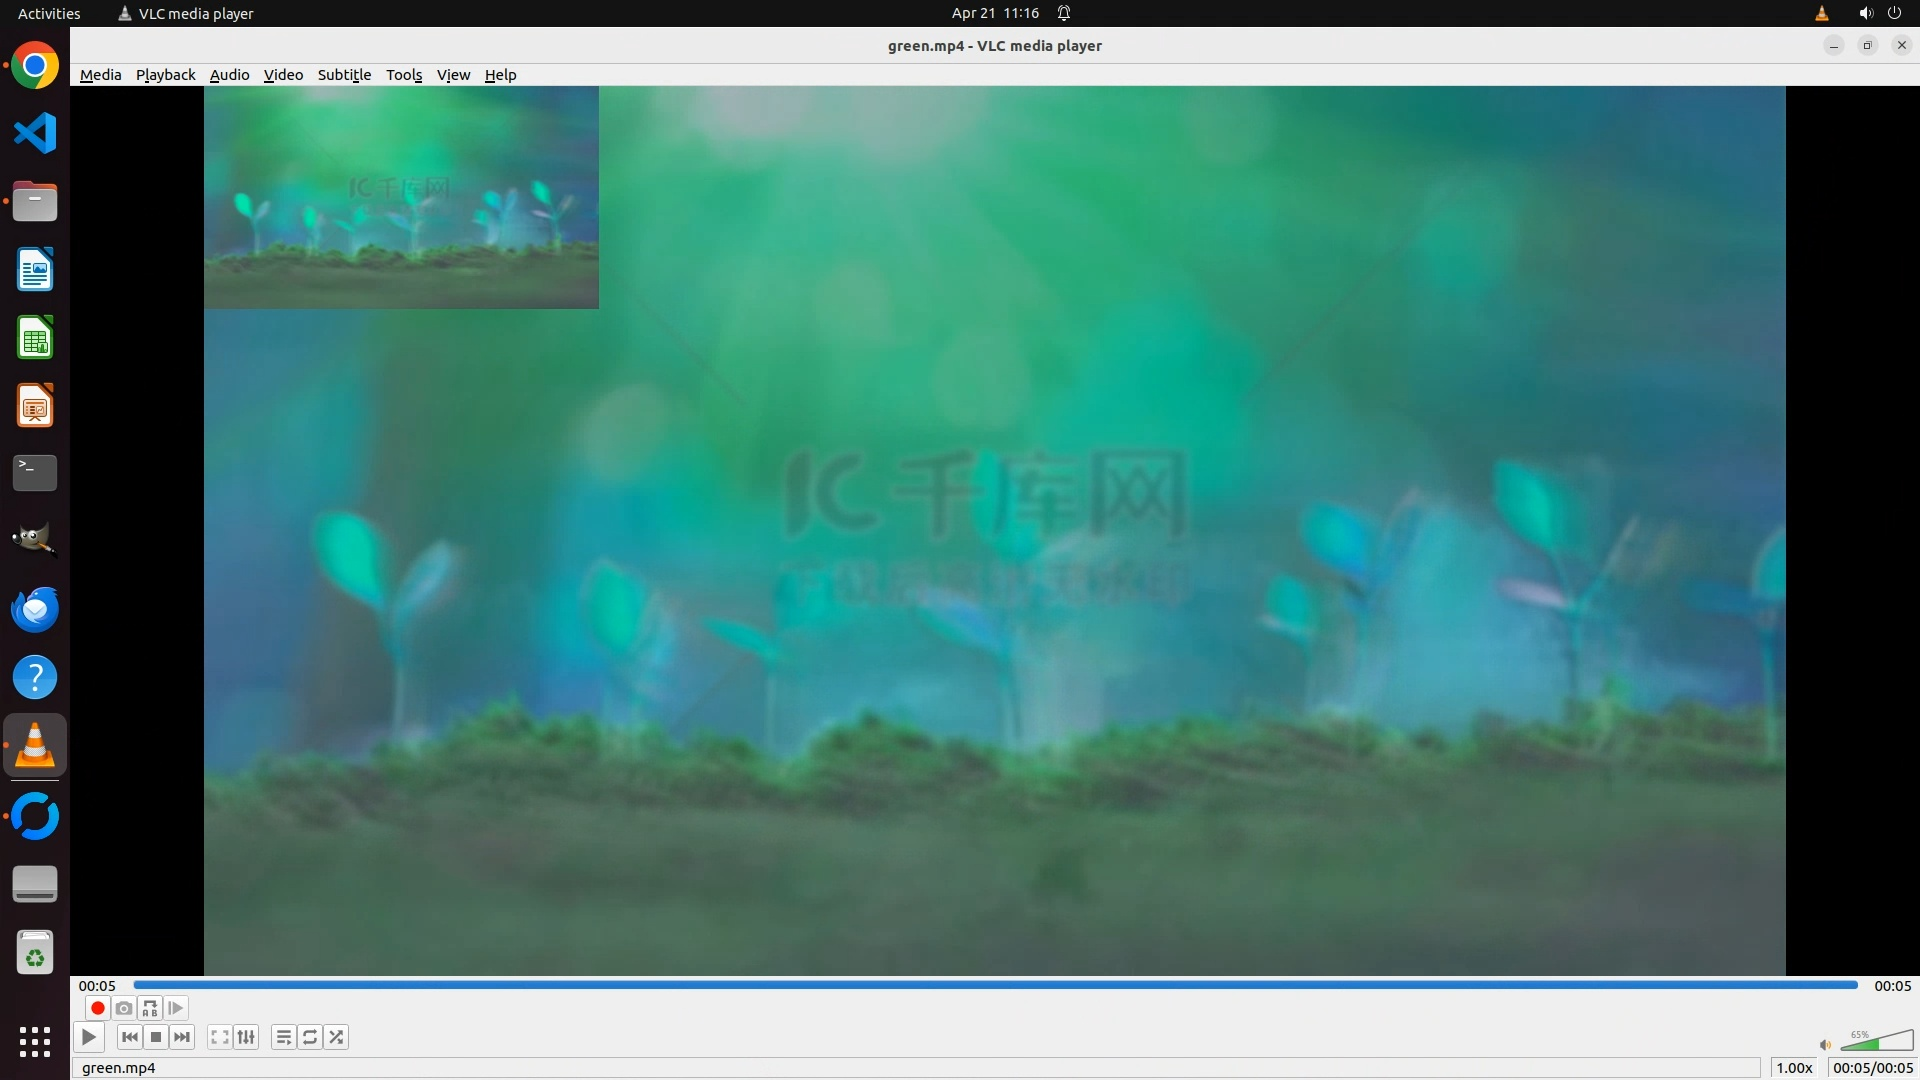Toggle shuffle (random) playback
This screenshot has height=1080, width=1920.
point(337,1037)
